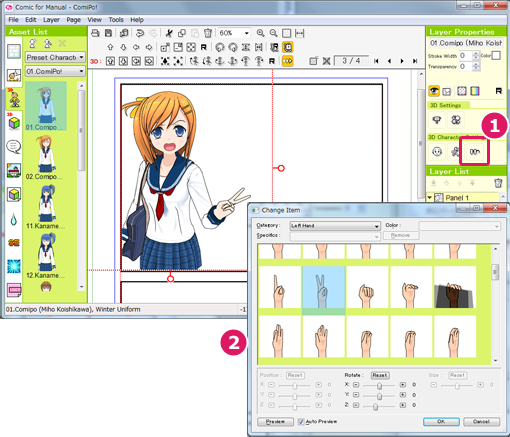The height and width of the screenshot is (437, 510).
Task: Increase Transparency with the up stepper
Action: coord(476,64)
